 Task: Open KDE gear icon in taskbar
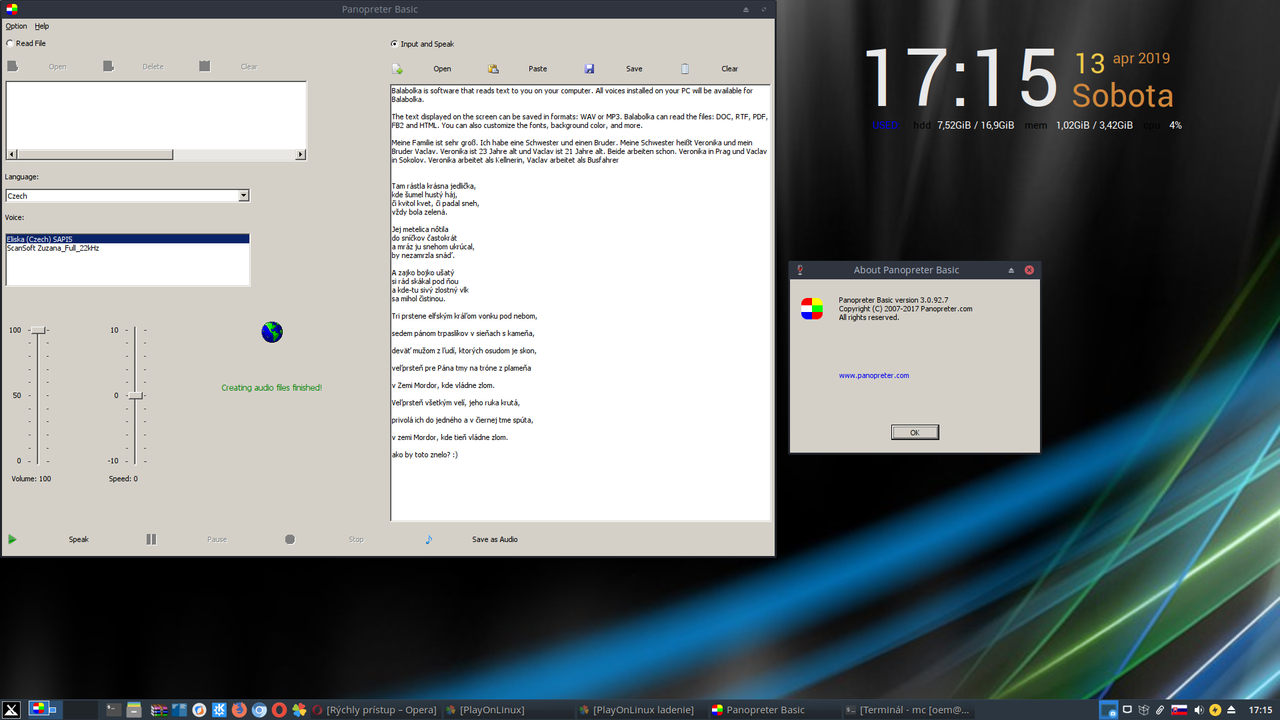pos(219,710)
